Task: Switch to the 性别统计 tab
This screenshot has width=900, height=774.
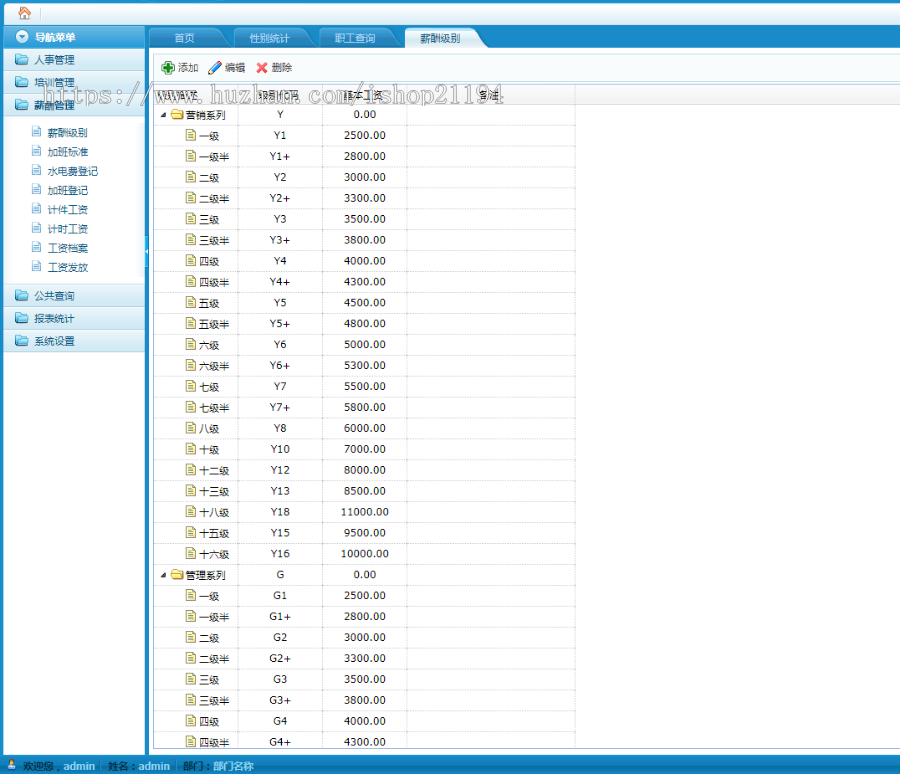Action: (270, 38)
